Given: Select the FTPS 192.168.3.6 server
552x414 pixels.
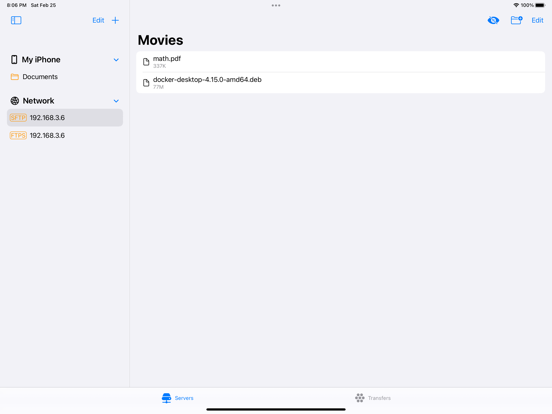Looking at the screenshot, I should click(x=65, y=136).
